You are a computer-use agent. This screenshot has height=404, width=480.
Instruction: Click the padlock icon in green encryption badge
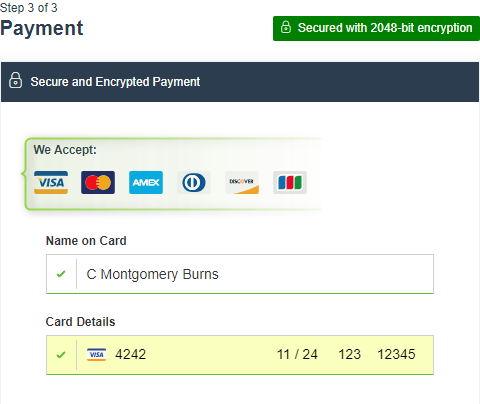(x=286, y=27)
